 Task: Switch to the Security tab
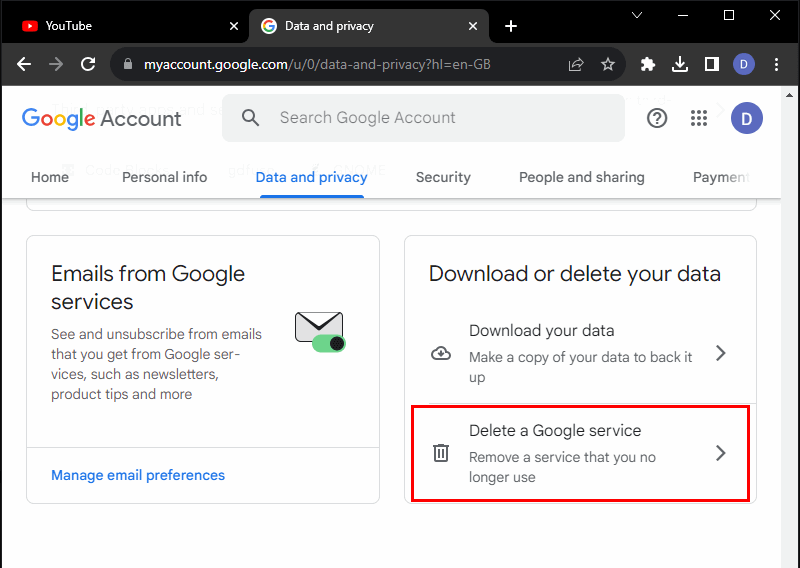(443, 177)
